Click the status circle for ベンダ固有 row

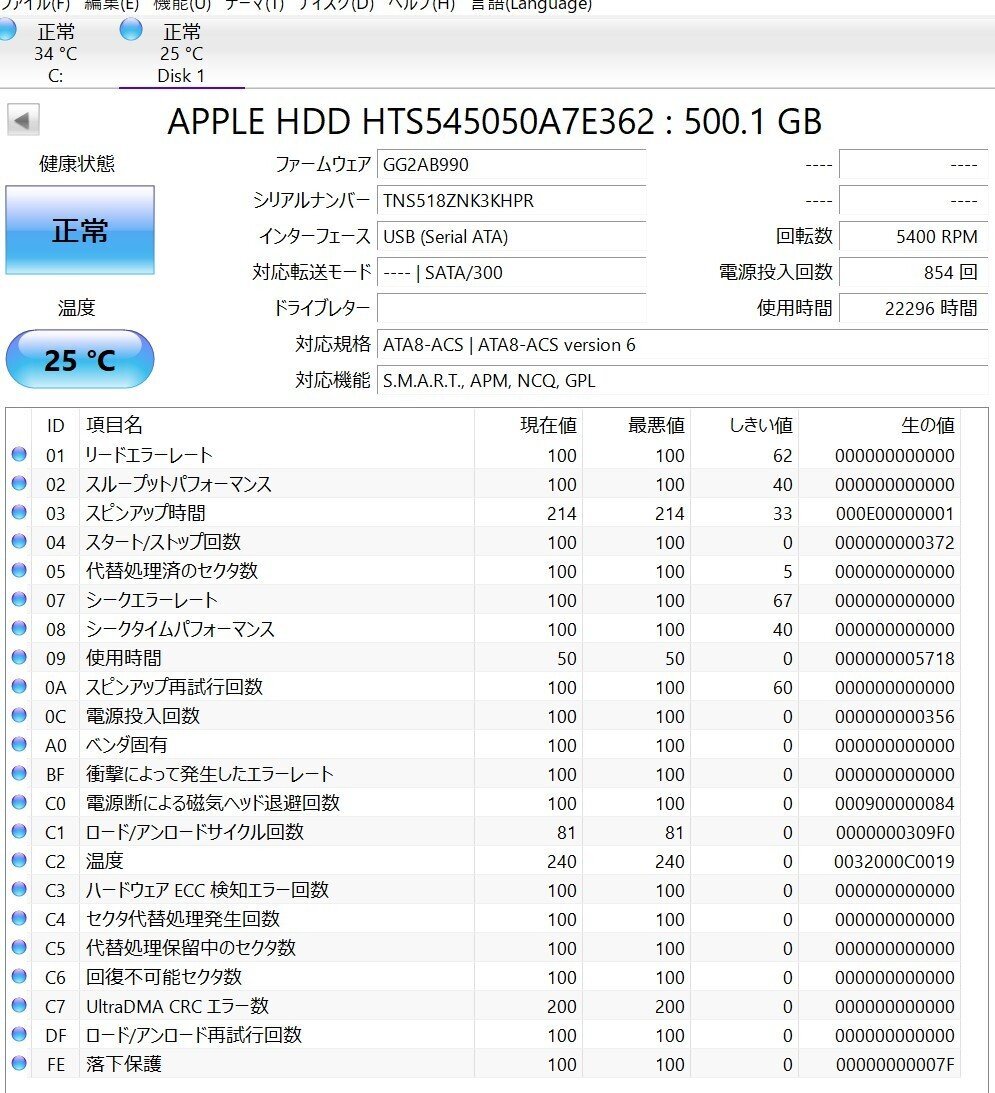point(19,744)
